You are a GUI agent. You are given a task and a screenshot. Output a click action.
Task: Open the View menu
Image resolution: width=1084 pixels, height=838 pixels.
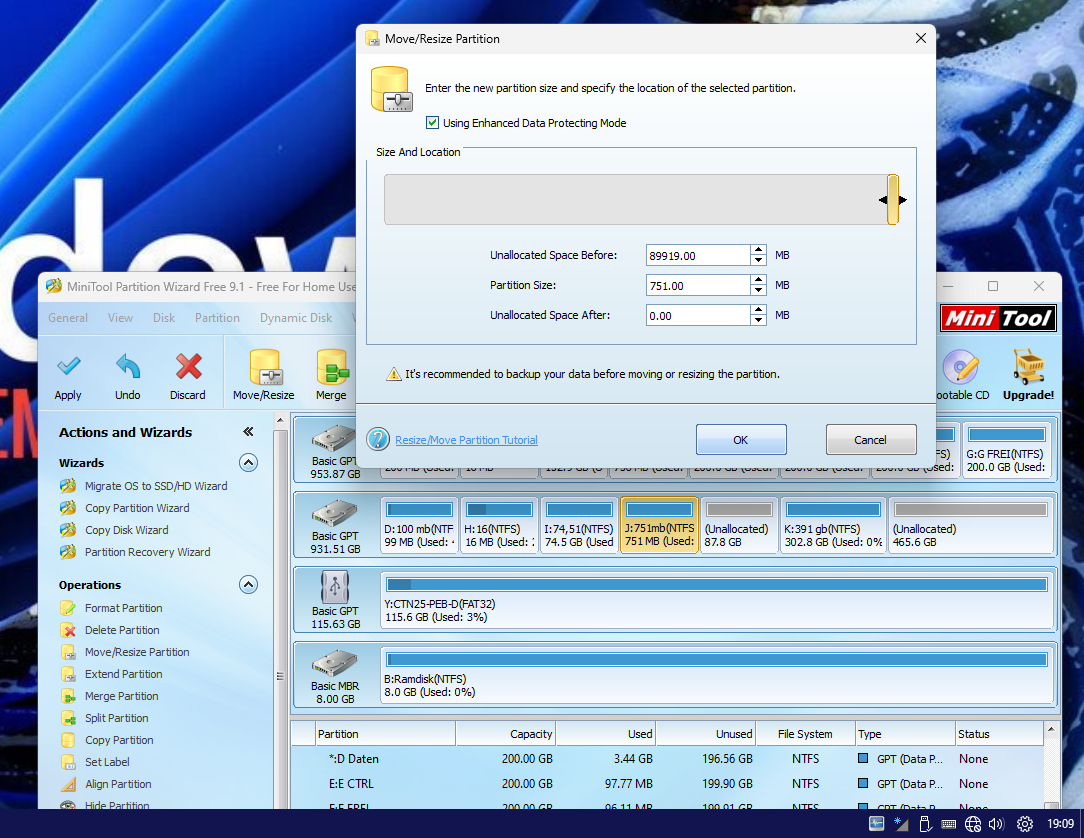(120, 318)
